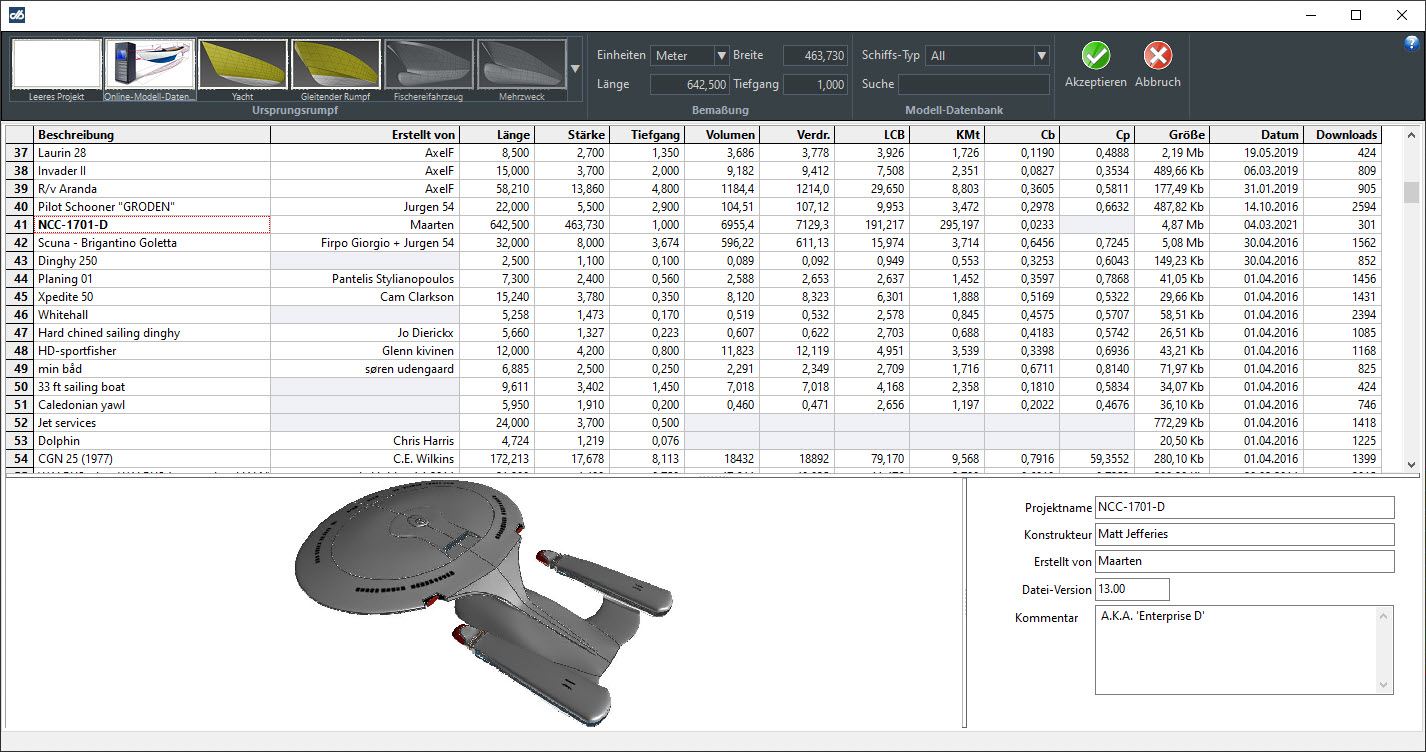The image size is (1426, 752).
Task: Sort by LCB column header
Action: tap(873, 135)
